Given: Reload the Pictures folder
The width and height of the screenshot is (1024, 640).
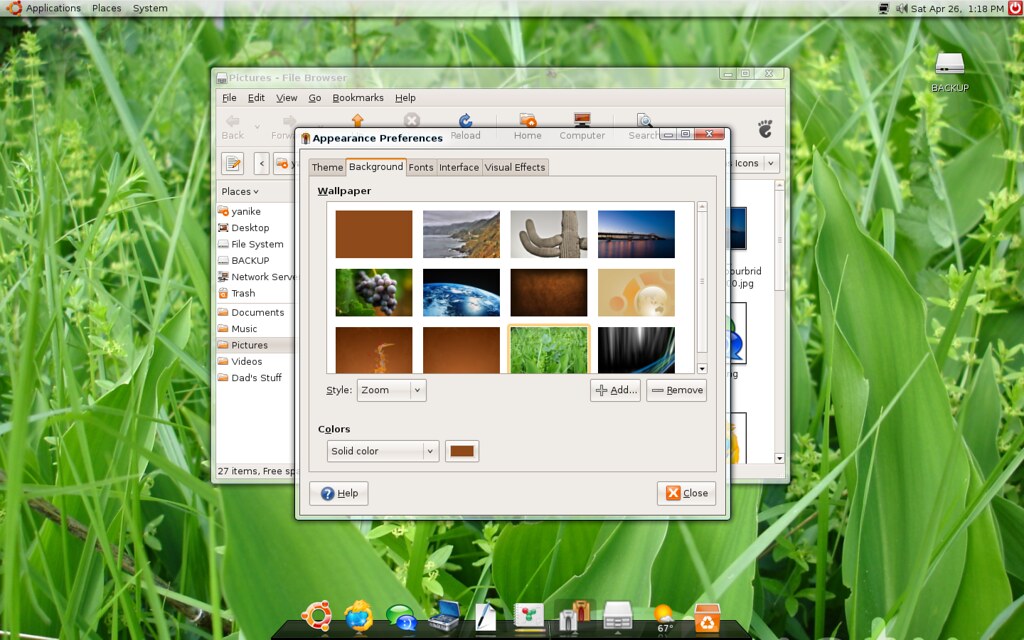Looking at the screenshot, I should point(465,120).
